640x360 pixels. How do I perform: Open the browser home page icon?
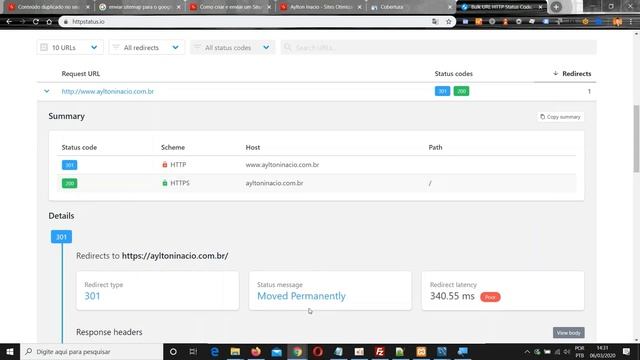coord(49,22)
